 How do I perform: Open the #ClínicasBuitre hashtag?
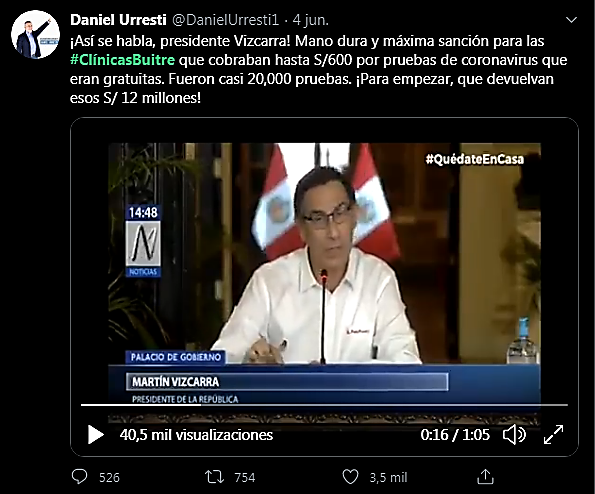pyautogui.click(x=123, y=60)
